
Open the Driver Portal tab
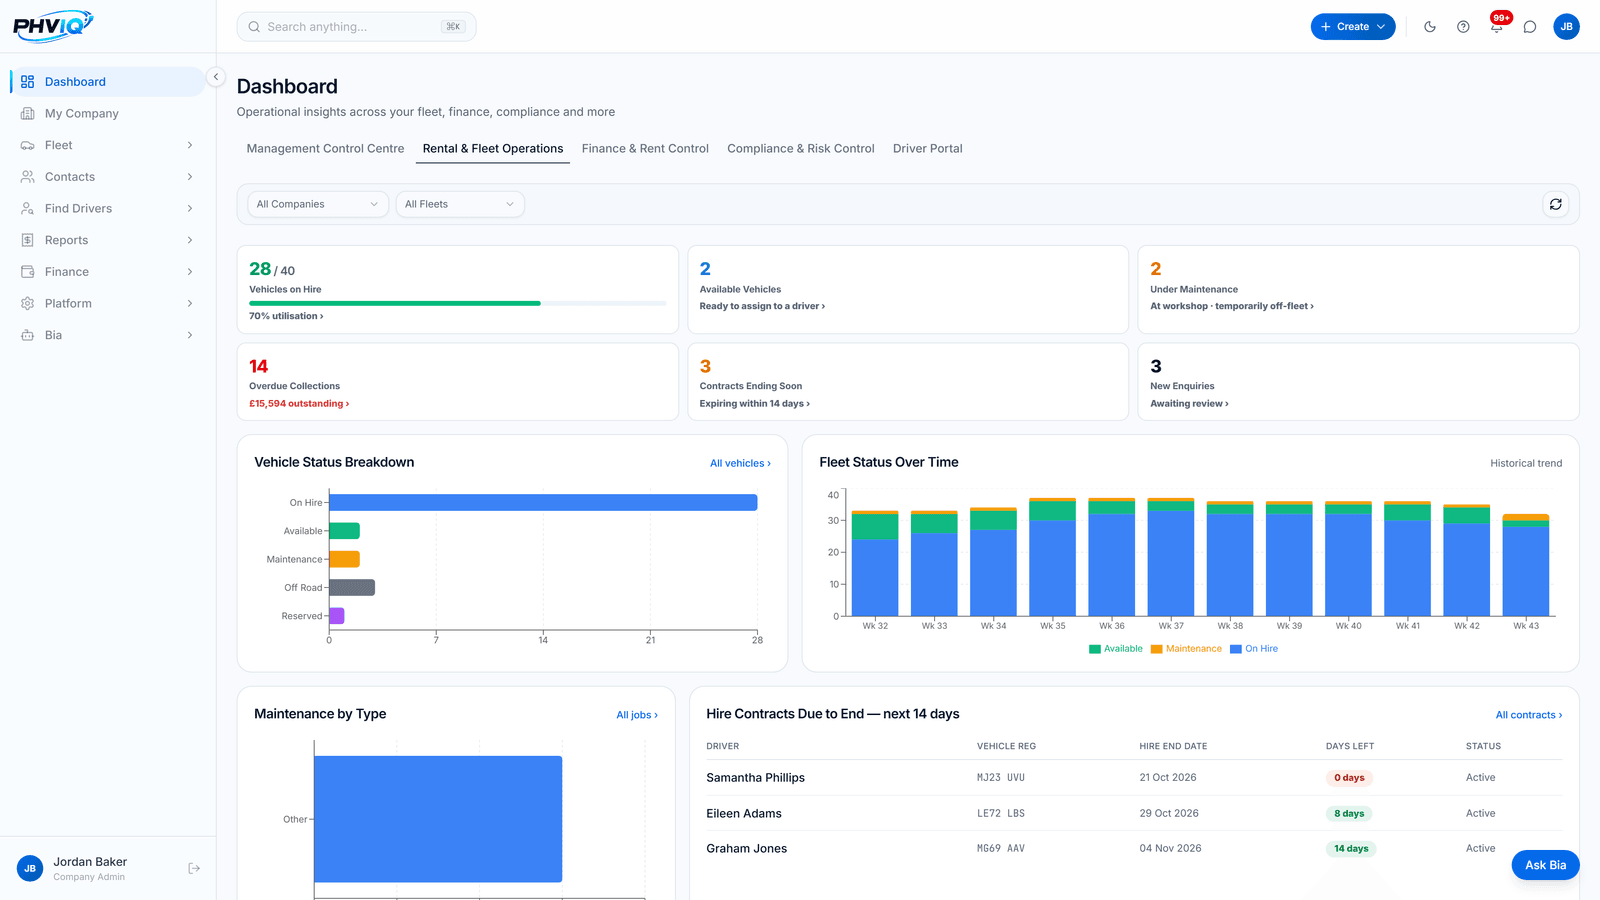point(928,149)
